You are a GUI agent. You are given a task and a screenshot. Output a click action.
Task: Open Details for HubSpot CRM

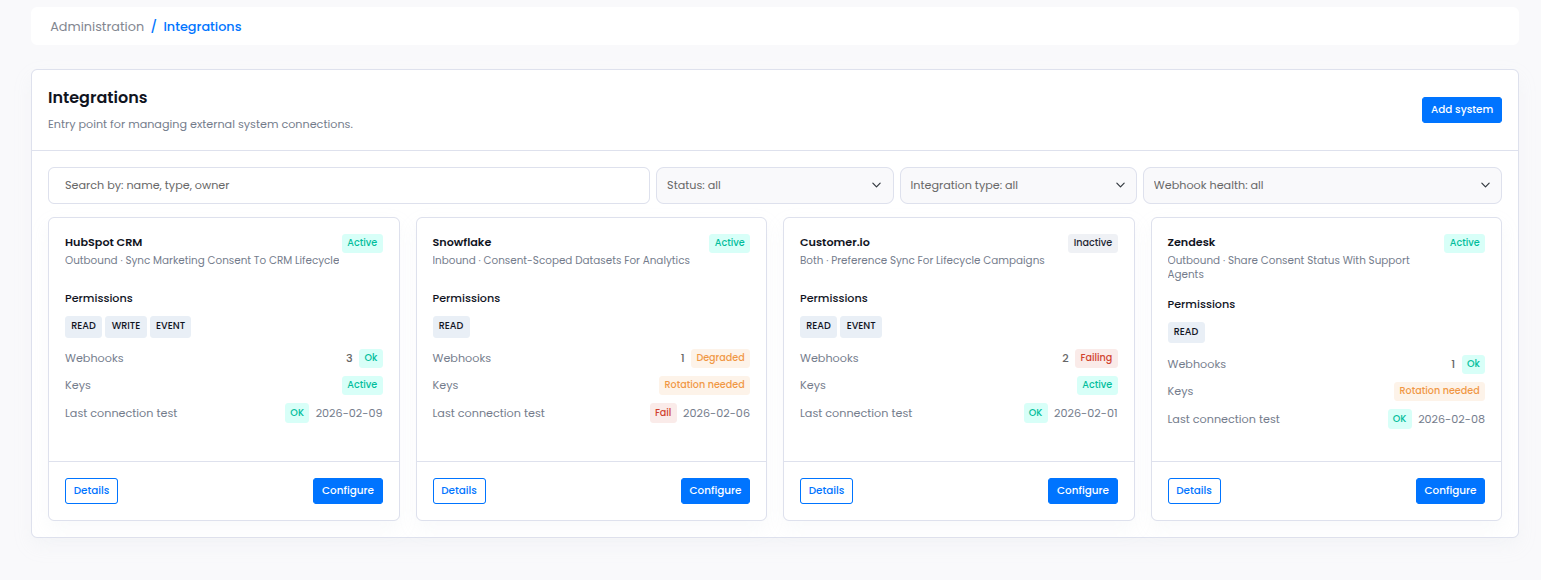91,490
